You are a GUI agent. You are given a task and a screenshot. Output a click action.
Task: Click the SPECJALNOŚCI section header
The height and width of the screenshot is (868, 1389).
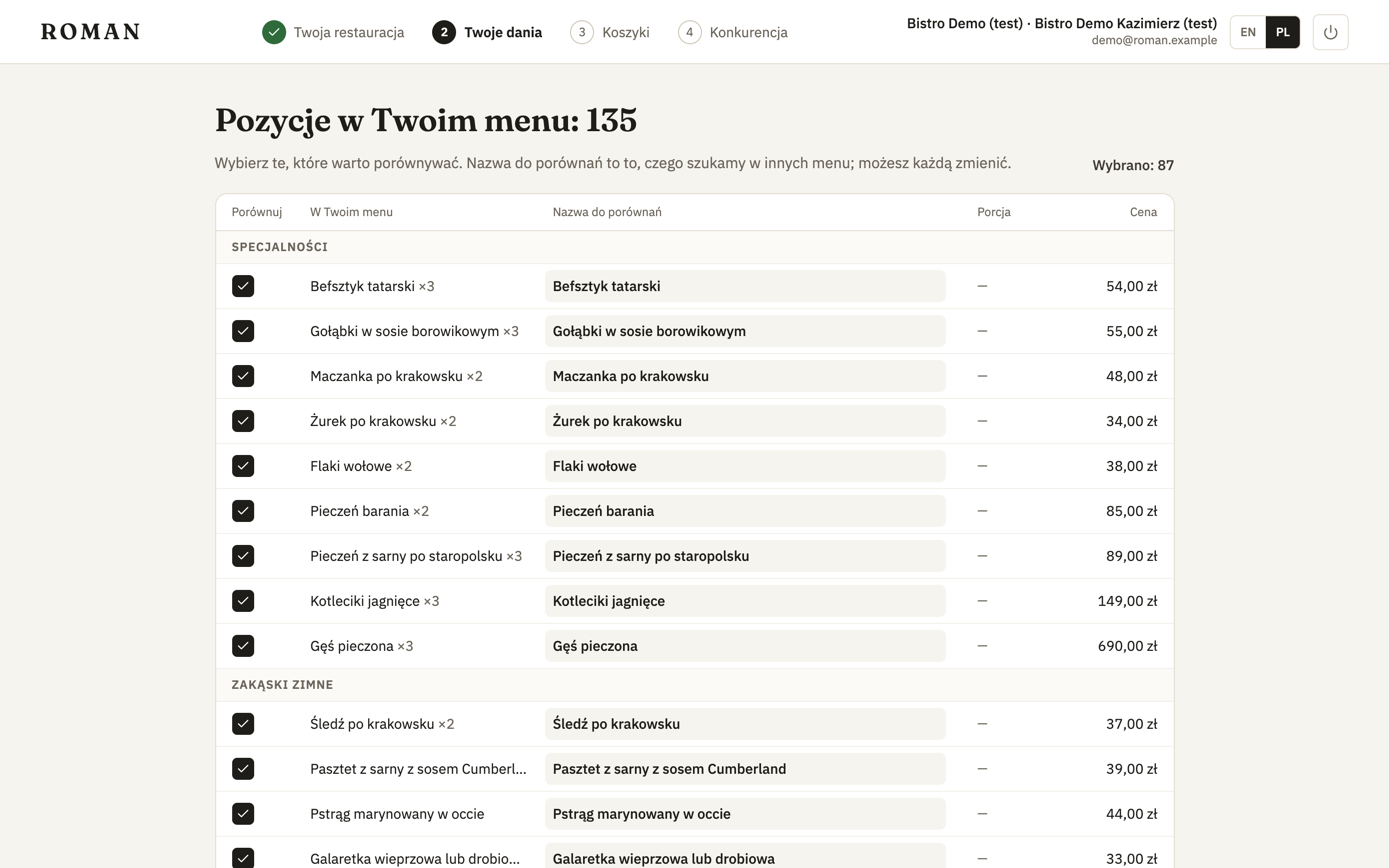(280, 247)
